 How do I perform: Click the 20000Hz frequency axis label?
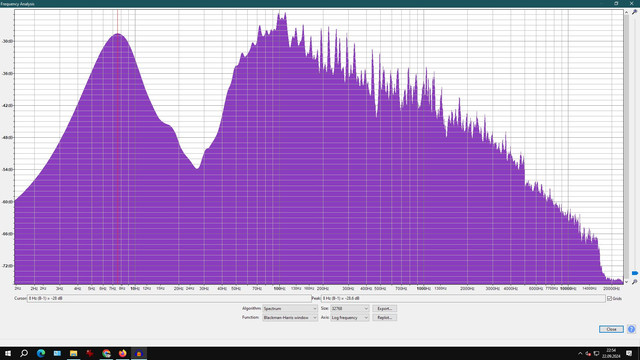click(x=611, y=289)
